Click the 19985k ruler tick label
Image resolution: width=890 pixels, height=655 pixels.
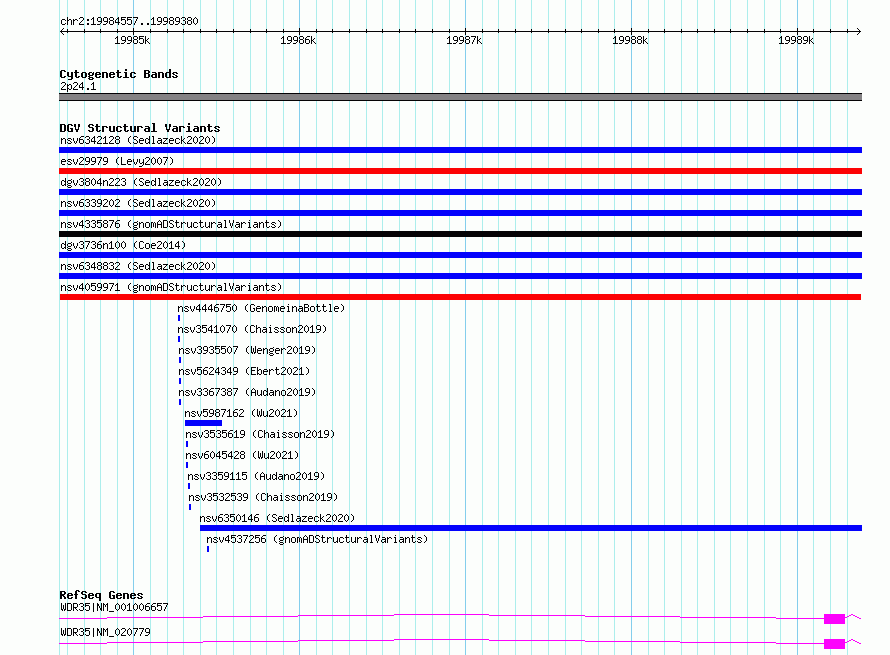click(132, 40)
